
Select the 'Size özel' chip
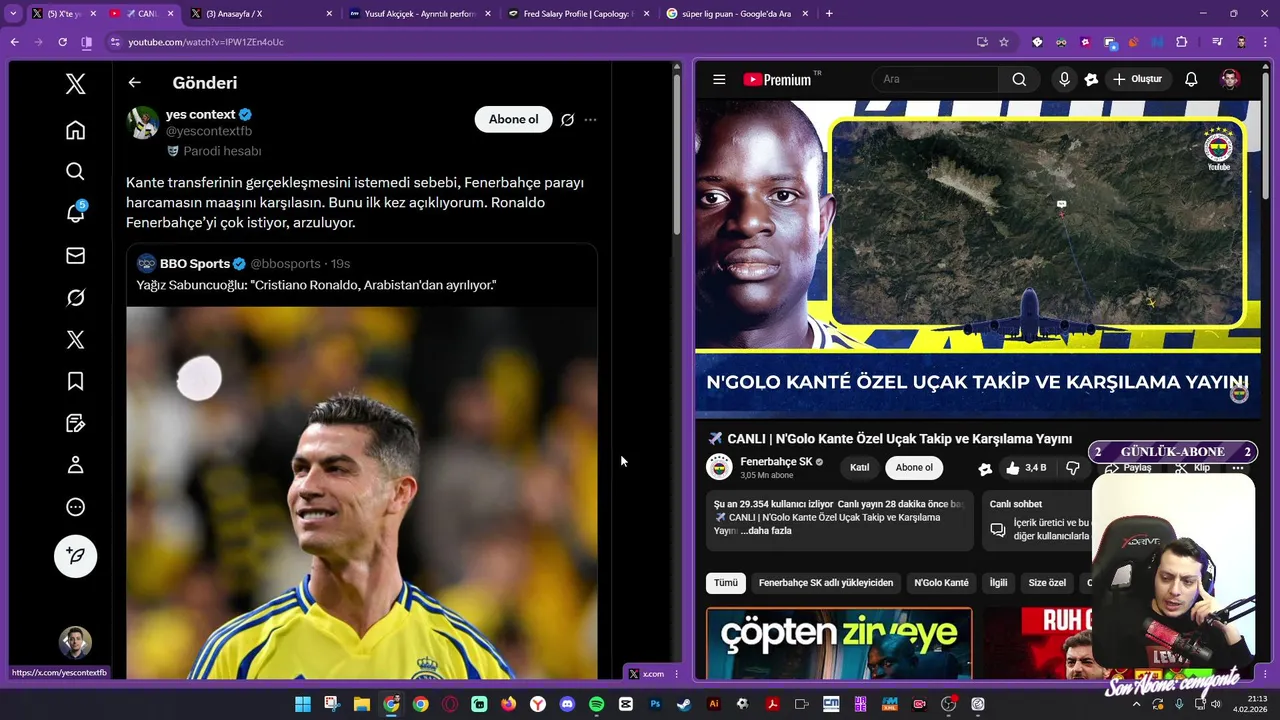(x=1047, y=583)
